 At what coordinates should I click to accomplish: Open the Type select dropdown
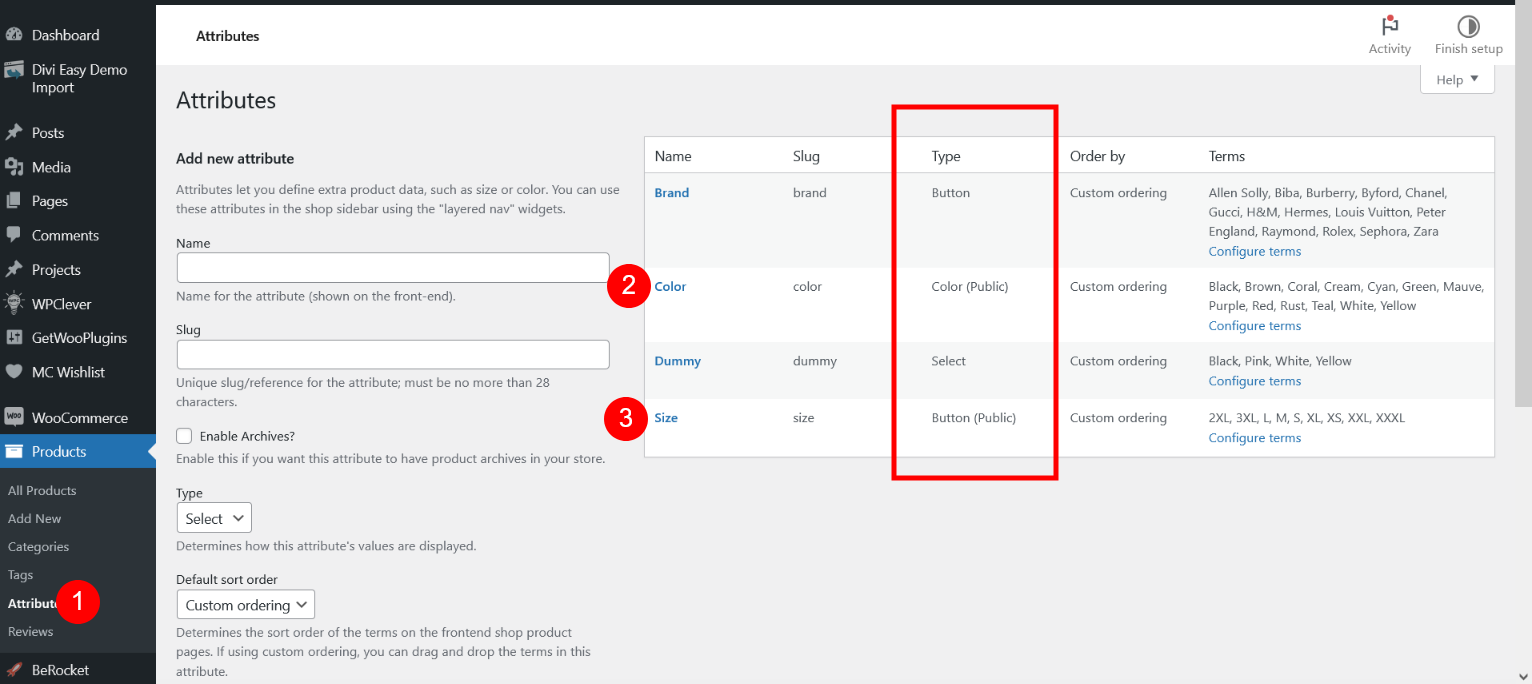pyautogui.click(x=214, y=518)
